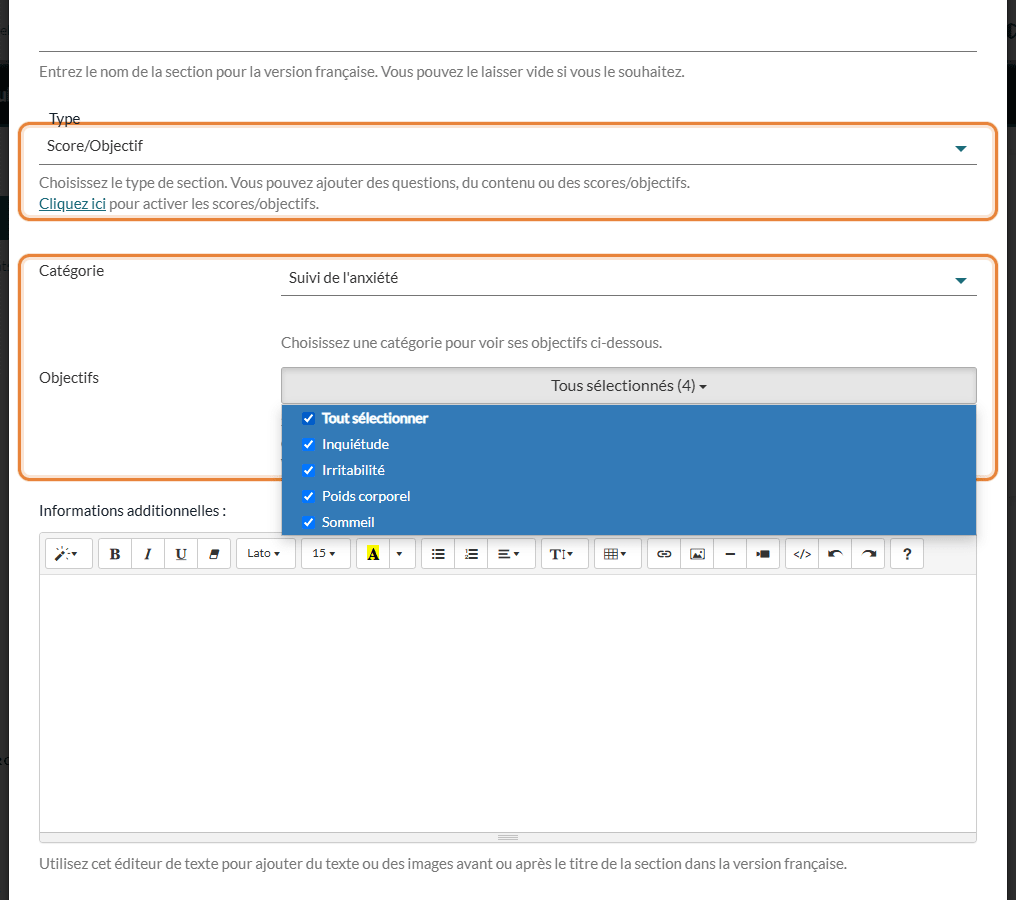Open the font size 15 dropdown
This screenshot has height=900, width=1016.
(325, 554)
